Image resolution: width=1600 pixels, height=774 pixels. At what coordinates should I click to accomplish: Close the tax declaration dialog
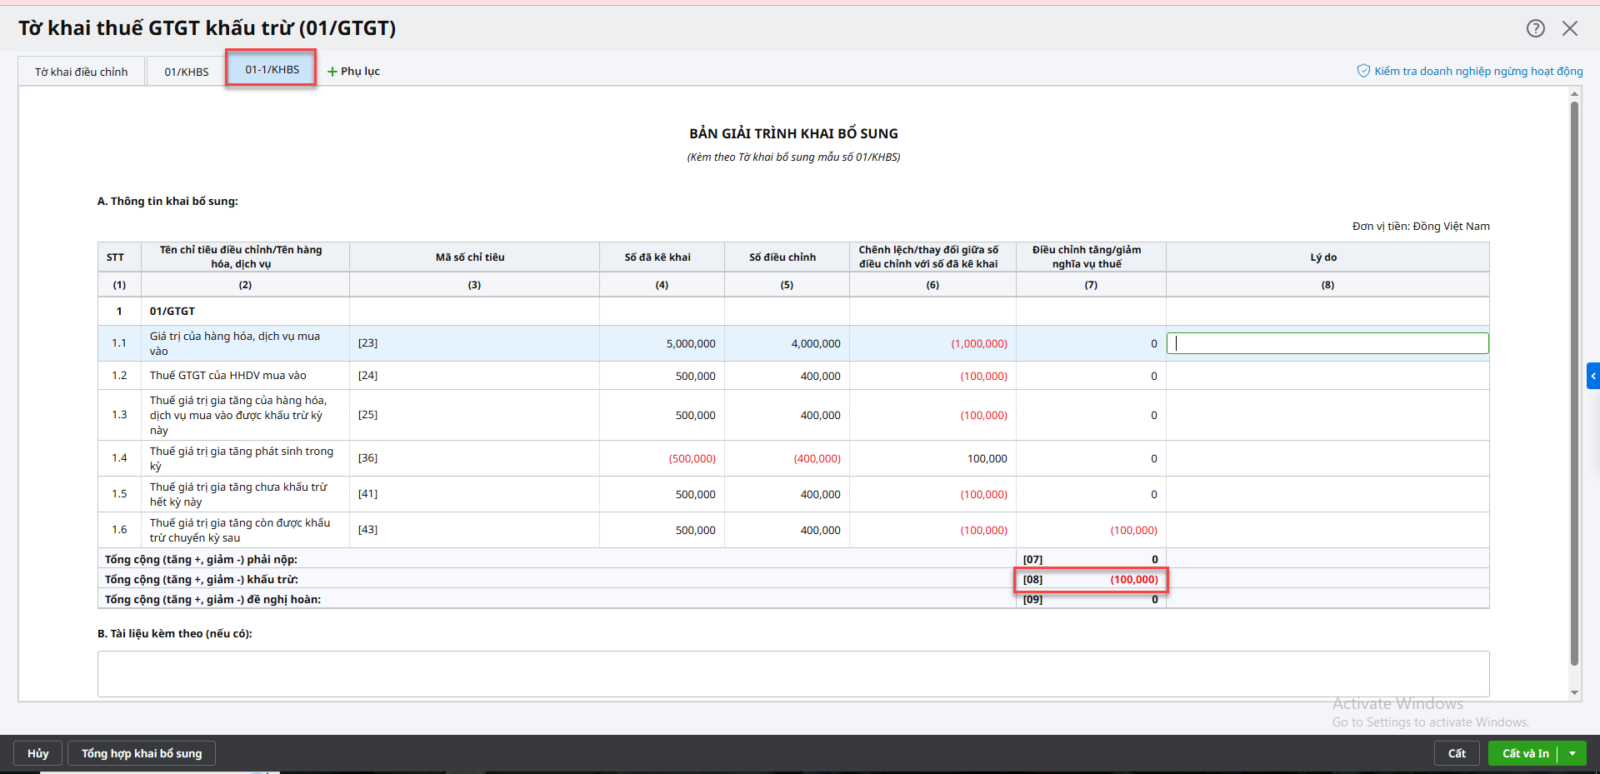click(x=1570, y=28)
